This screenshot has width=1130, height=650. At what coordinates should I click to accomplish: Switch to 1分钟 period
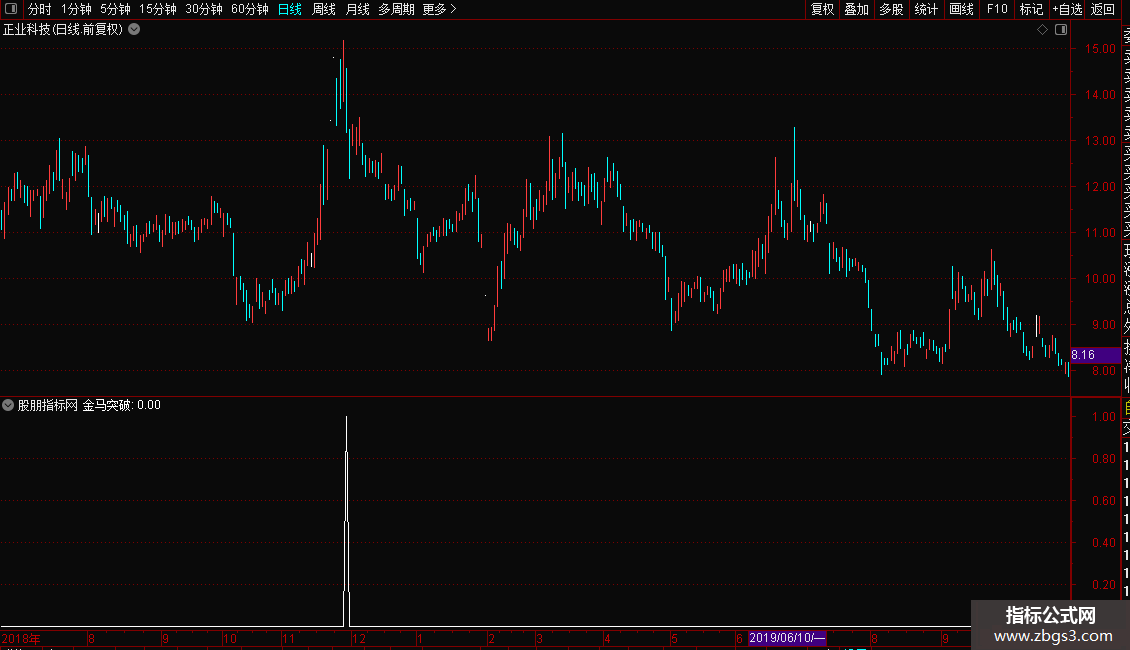76,9
